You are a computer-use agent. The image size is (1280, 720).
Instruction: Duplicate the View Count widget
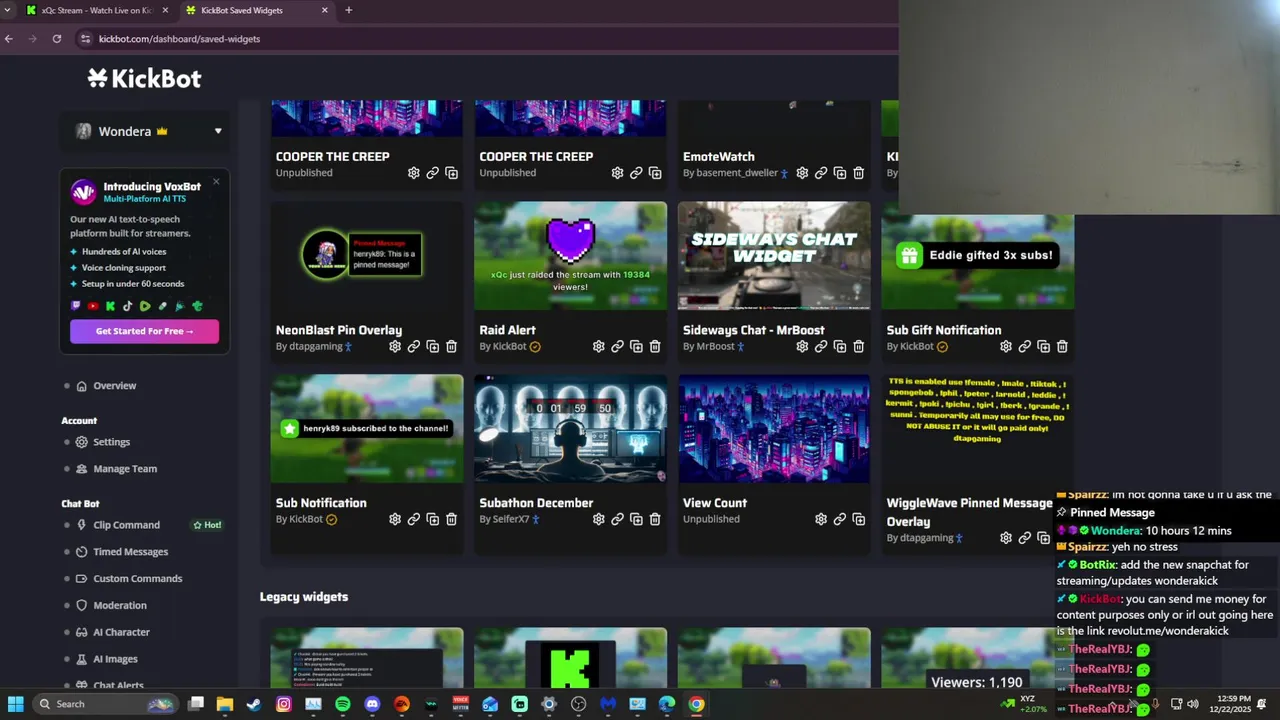pyautogui.click(x=858, y=519)
